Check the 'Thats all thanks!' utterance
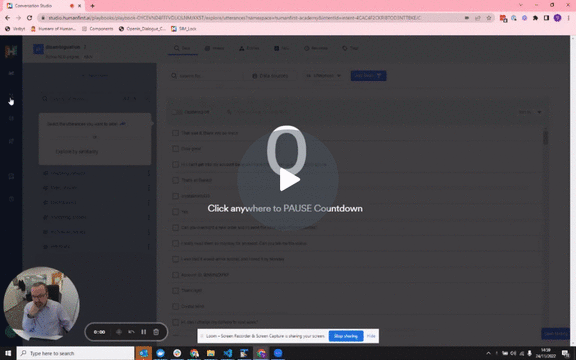Image resolution: width=576 pixels, height=360 pixels. pos(175,180)
